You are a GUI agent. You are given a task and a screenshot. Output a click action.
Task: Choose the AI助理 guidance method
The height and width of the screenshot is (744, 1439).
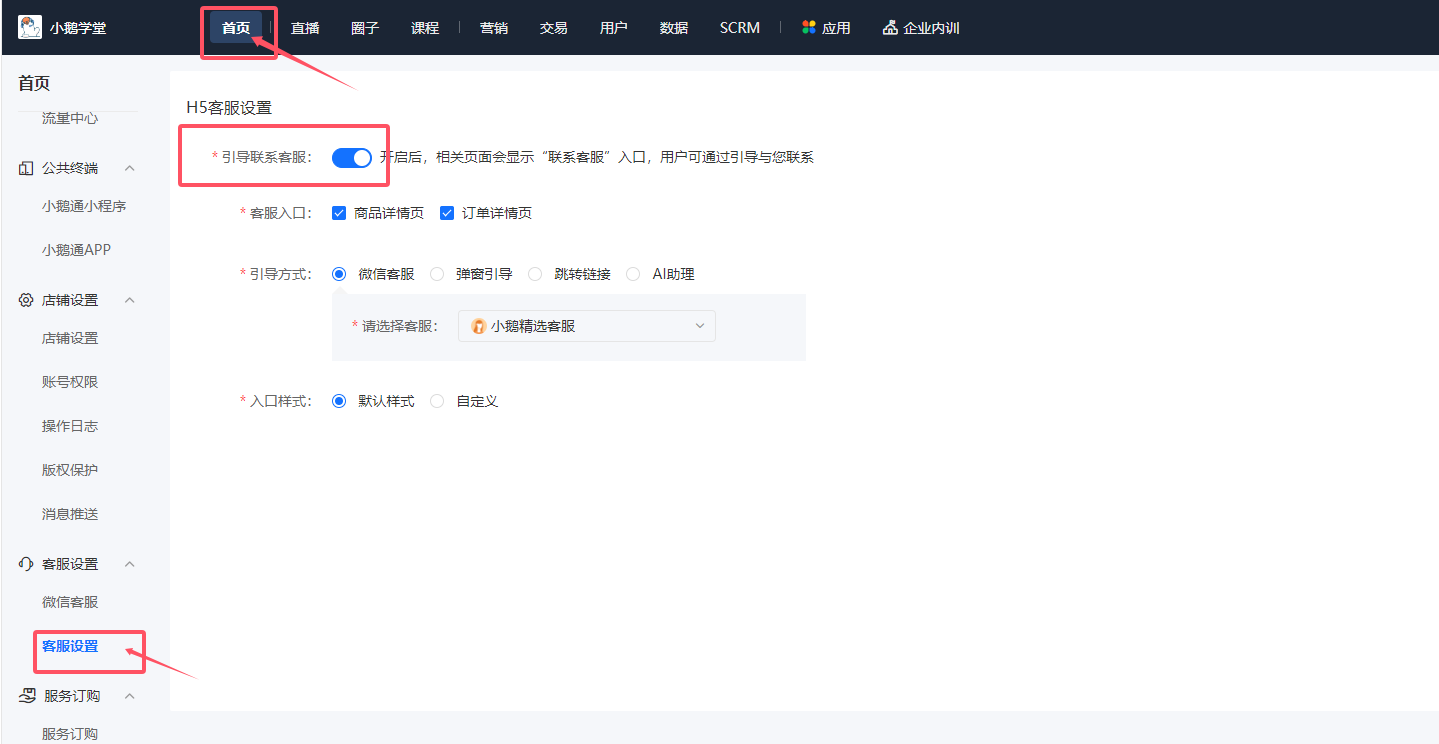tap(633, 273)
